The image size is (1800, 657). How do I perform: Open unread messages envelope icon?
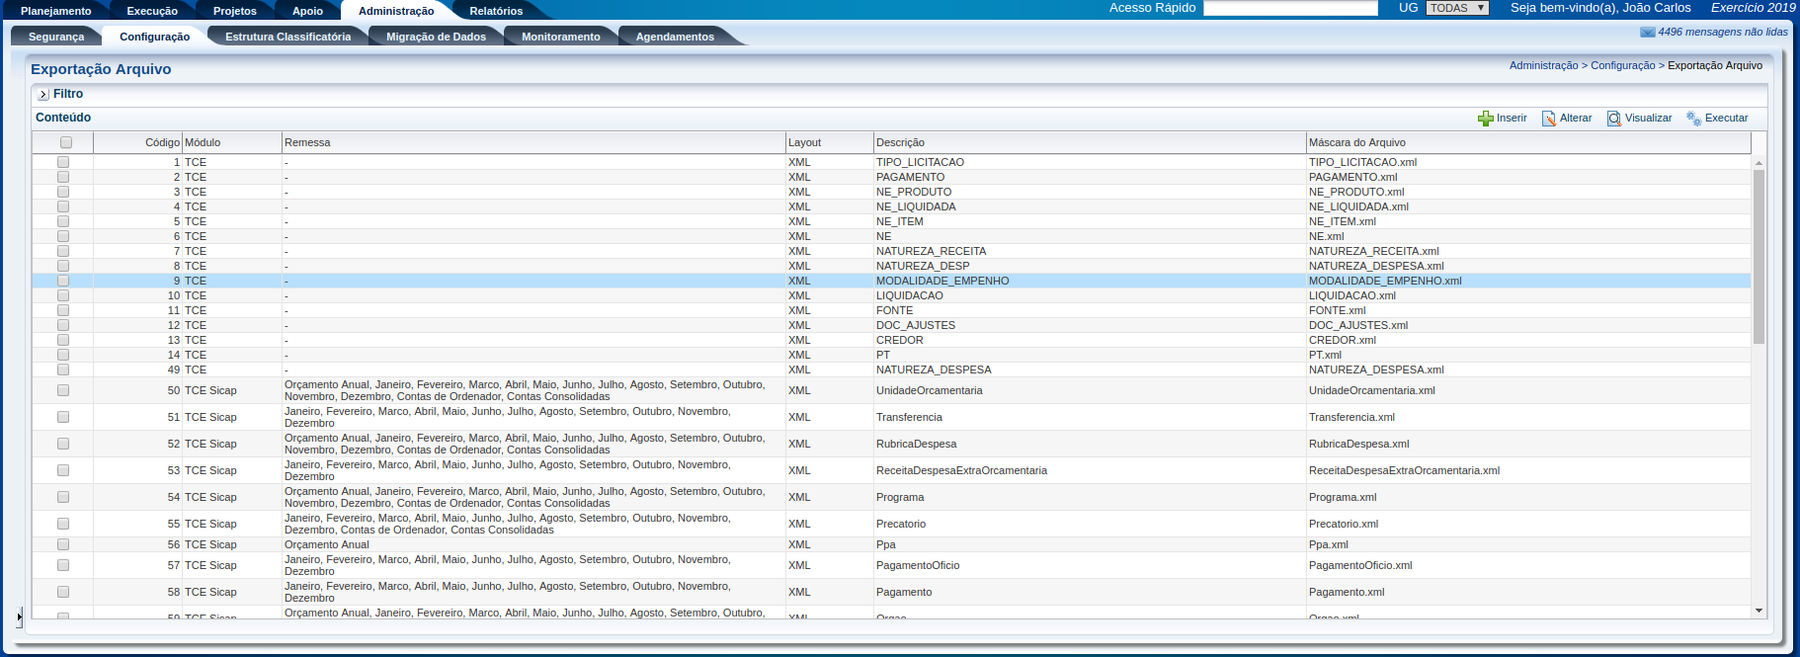point(1647,32)
